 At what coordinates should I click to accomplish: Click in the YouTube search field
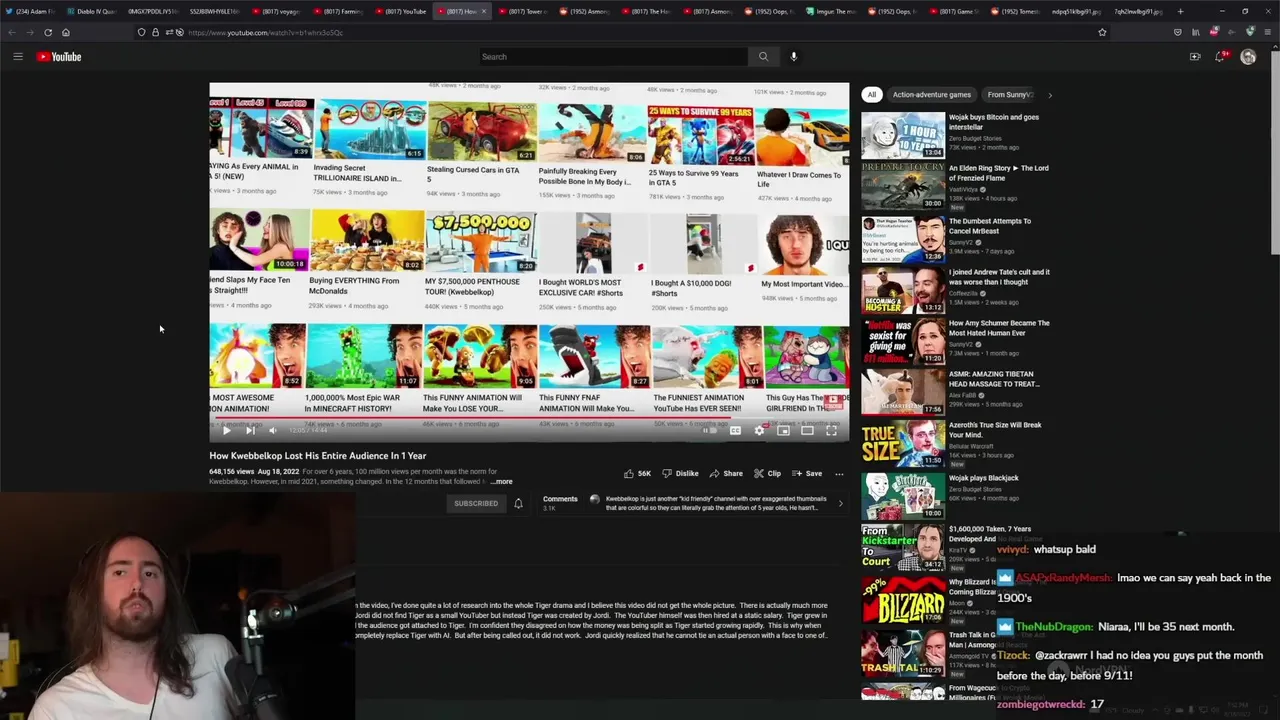pyautogui.click(x=612, y=57)
